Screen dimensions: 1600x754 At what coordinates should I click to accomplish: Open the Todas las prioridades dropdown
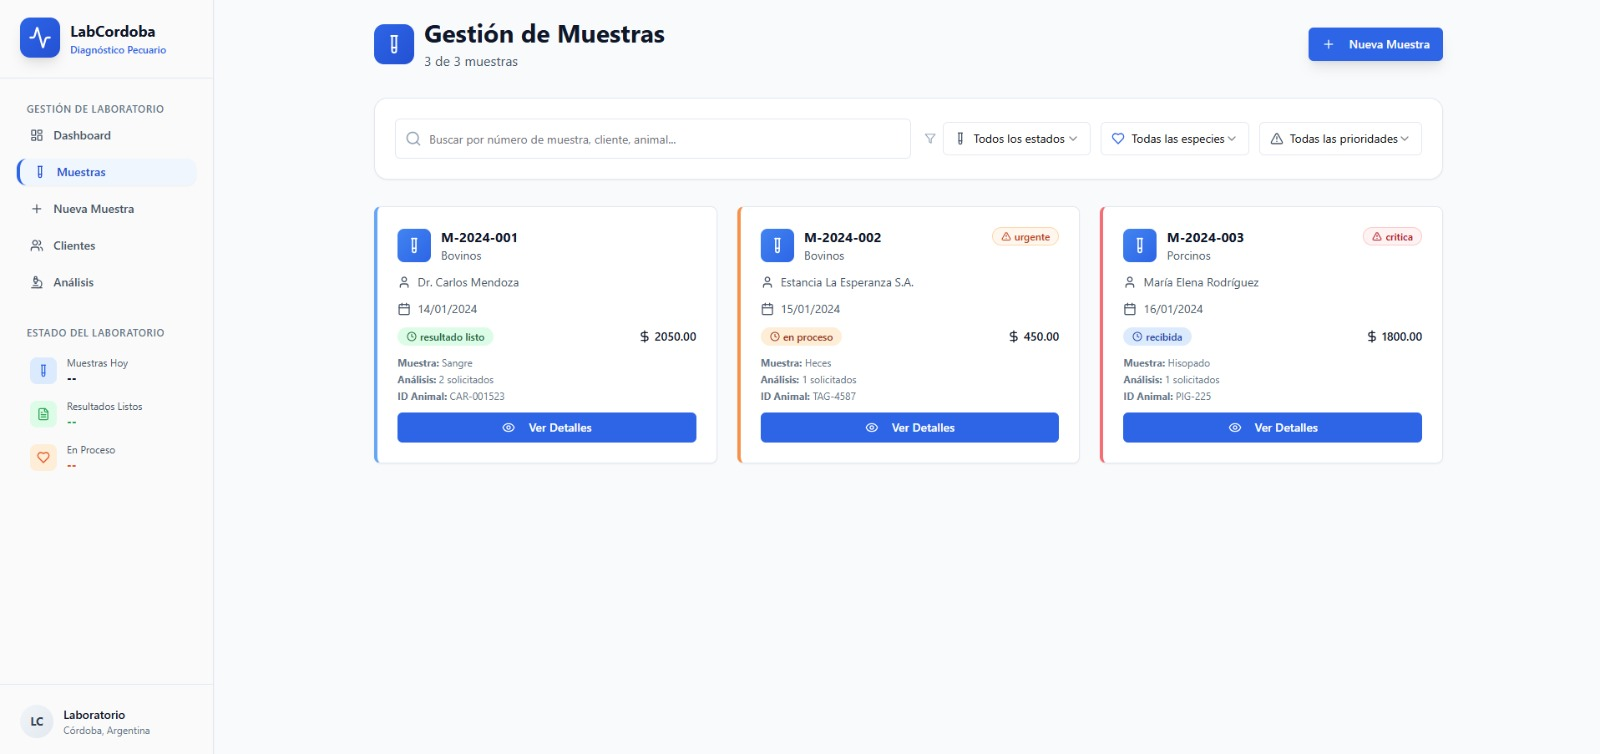(x=1340, y=139)
